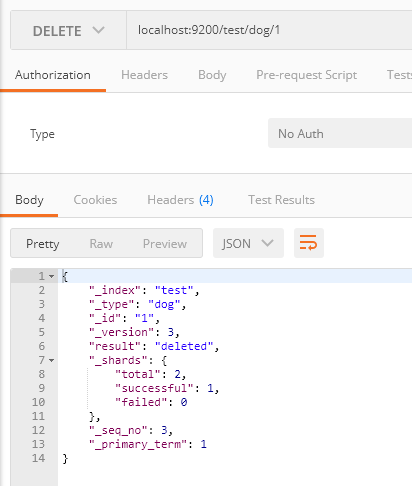Click the request URL field localhost:9200/test/dog/1
412x486 pixels.
pyautogui.click(x=269, y=30)
